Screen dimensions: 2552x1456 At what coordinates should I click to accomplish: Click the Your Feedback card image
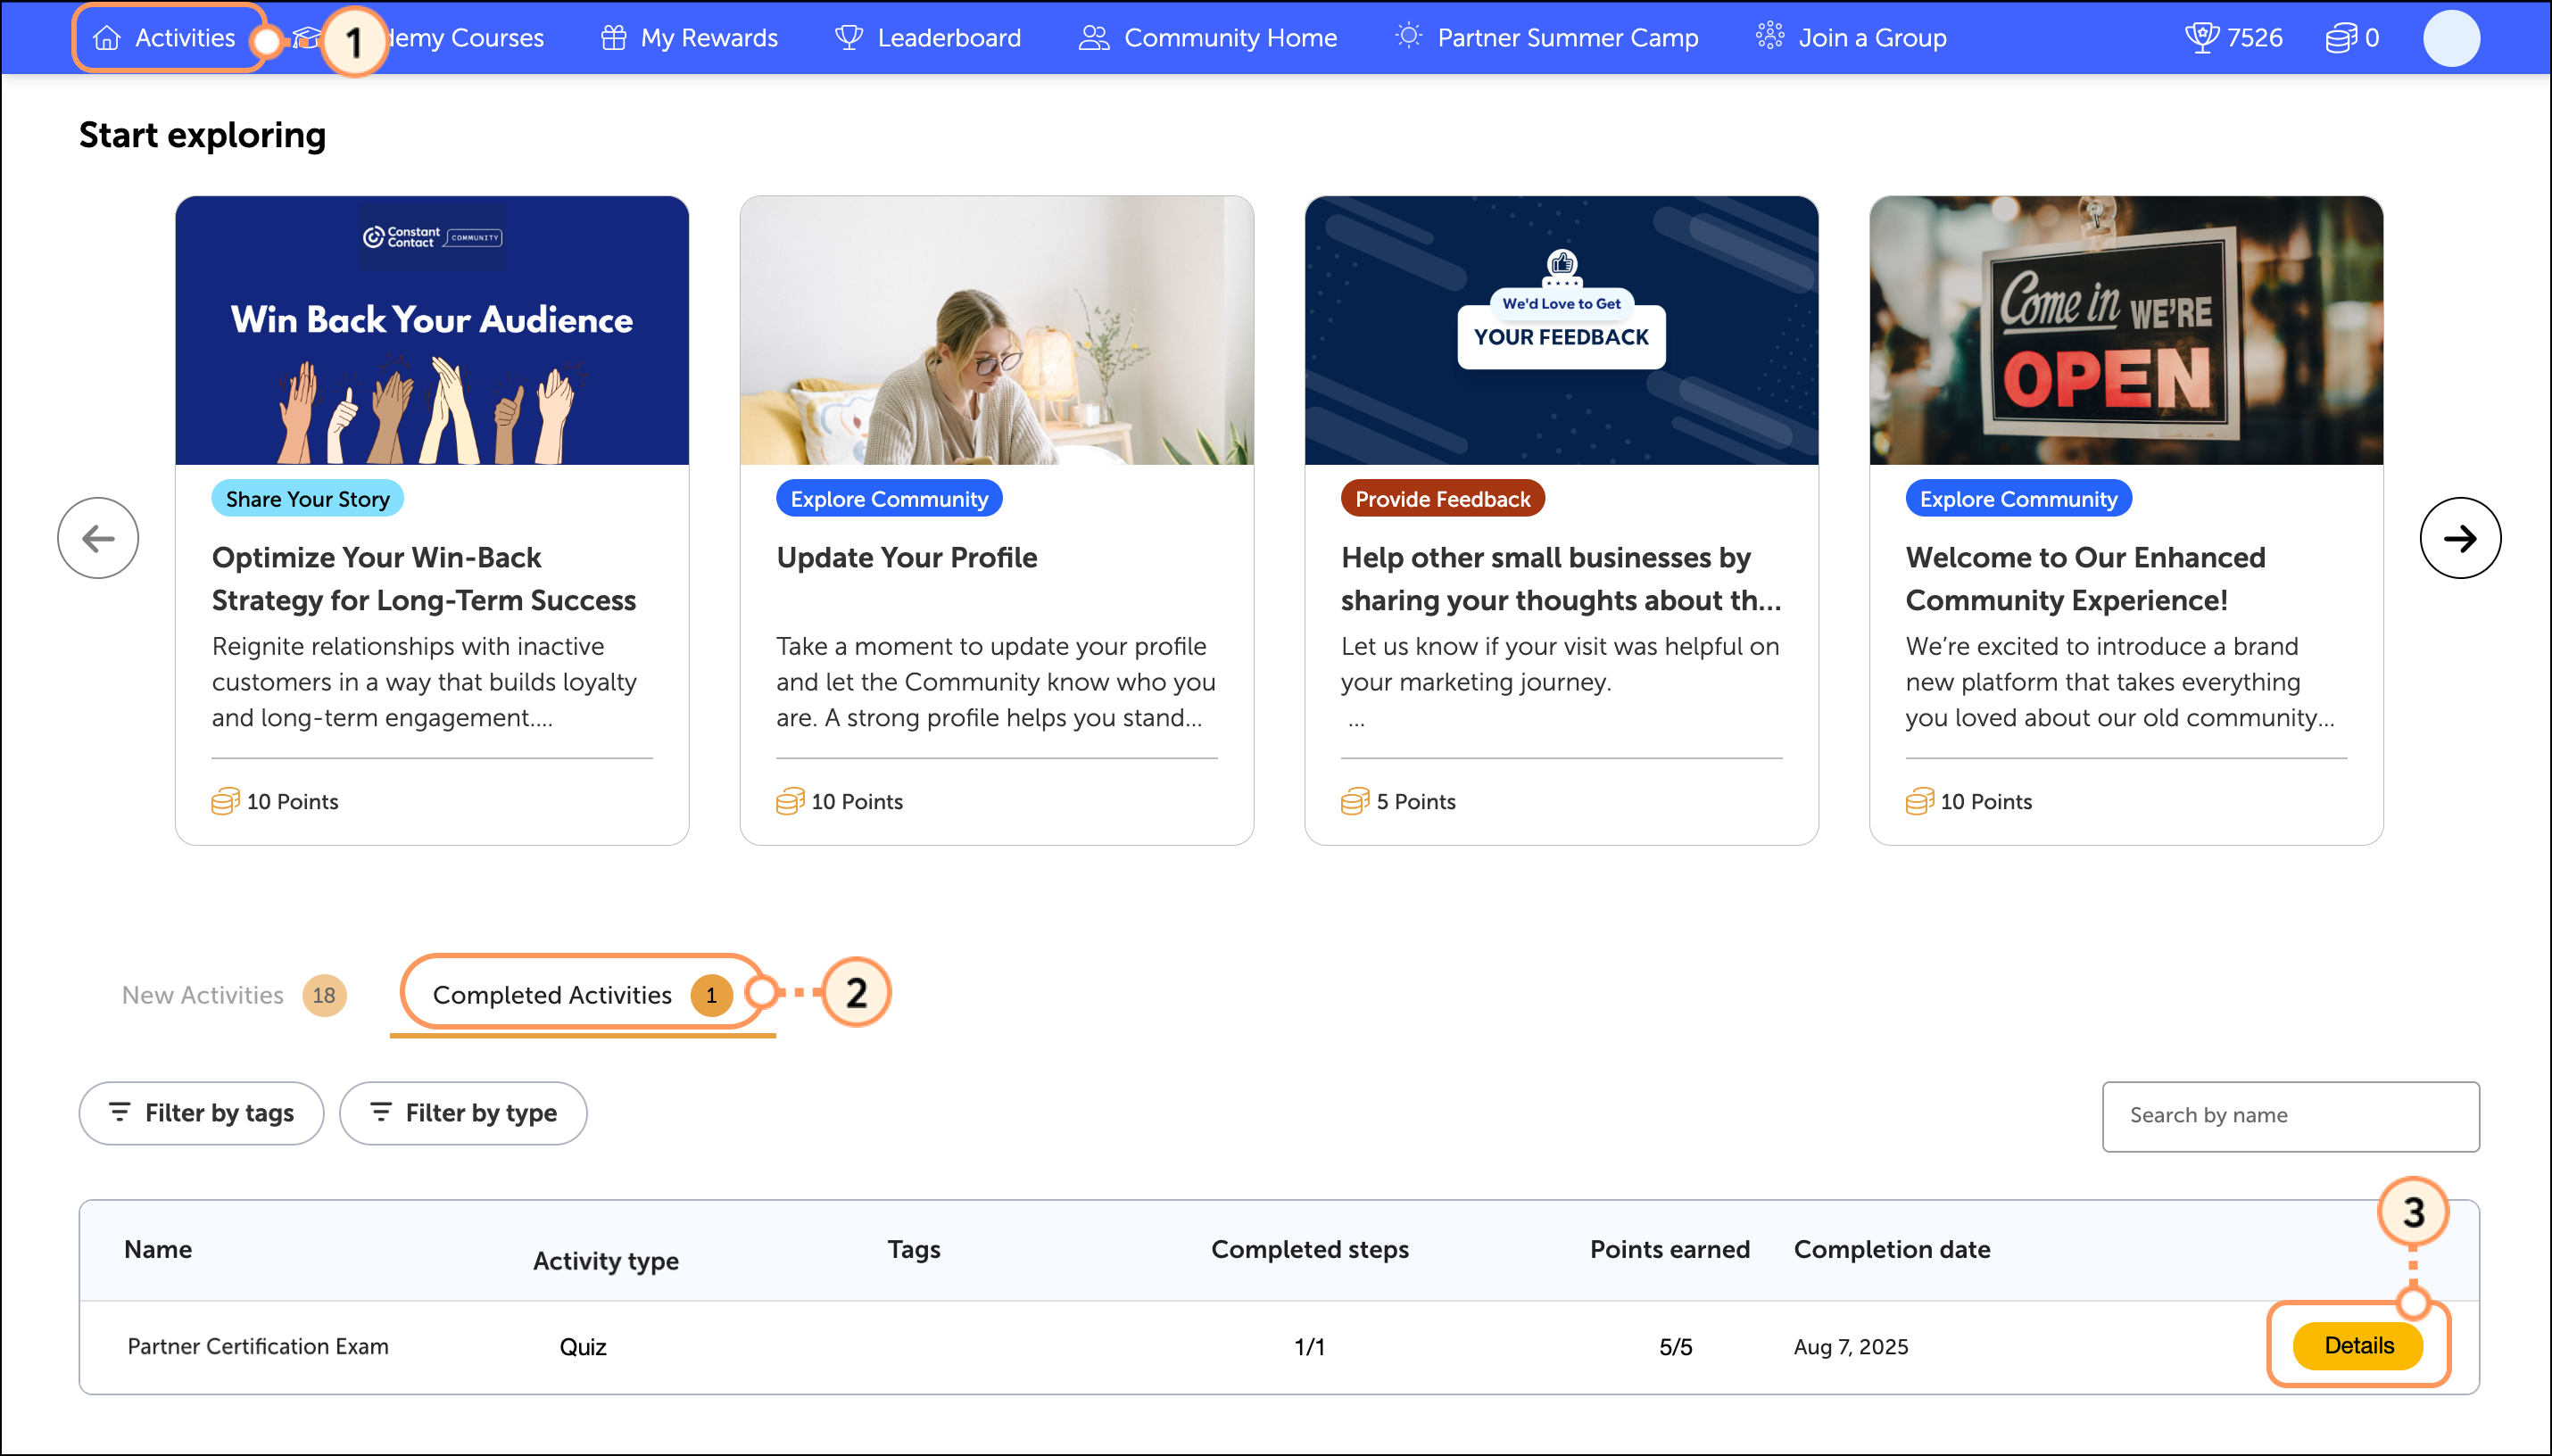(x=1561, y=330)
